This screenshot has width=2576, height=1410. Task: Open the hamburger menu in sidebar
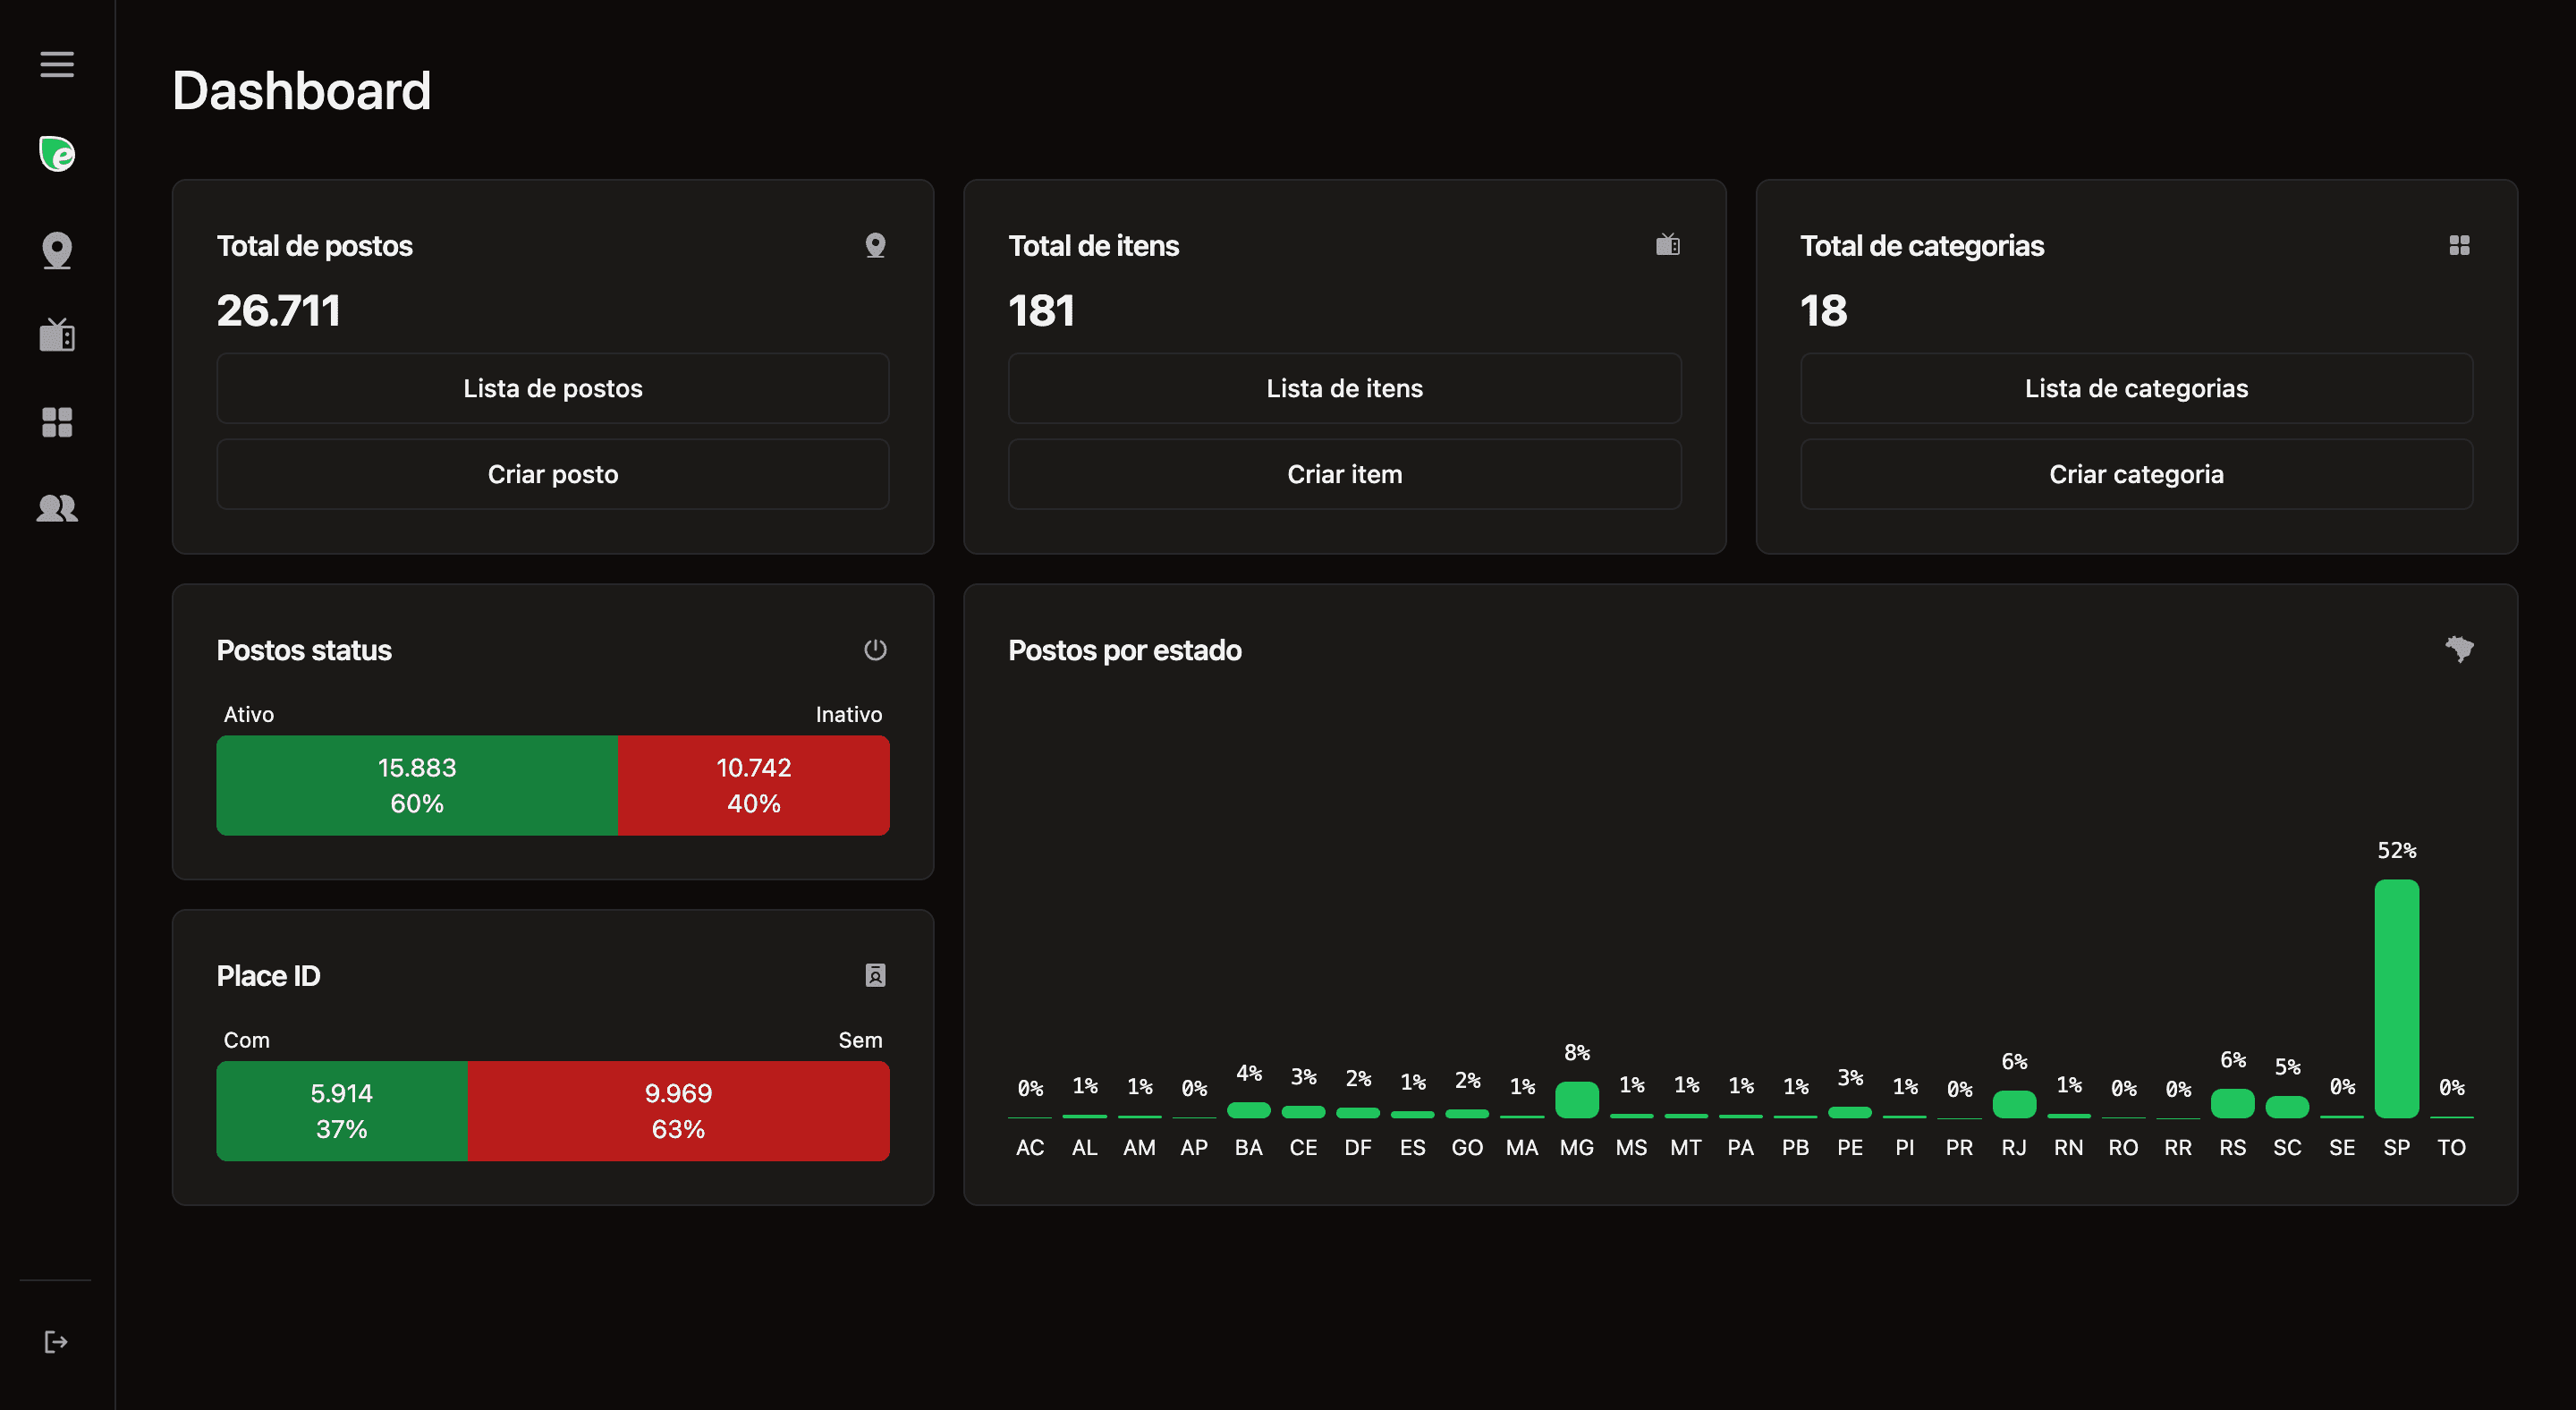[x=57, y=64]
